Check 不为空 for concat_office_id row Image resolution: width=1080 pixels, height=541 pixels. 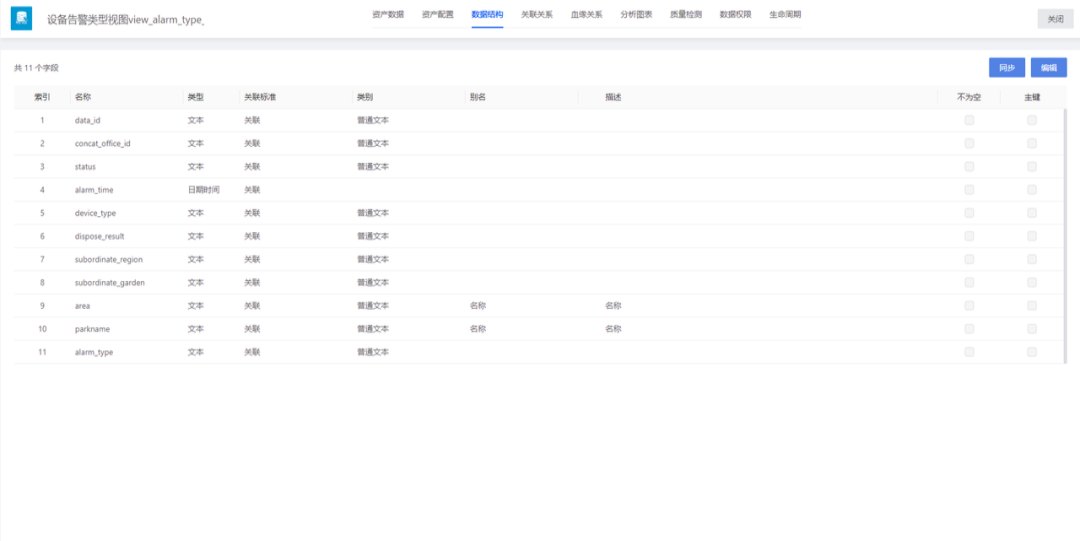pos(969,143)
